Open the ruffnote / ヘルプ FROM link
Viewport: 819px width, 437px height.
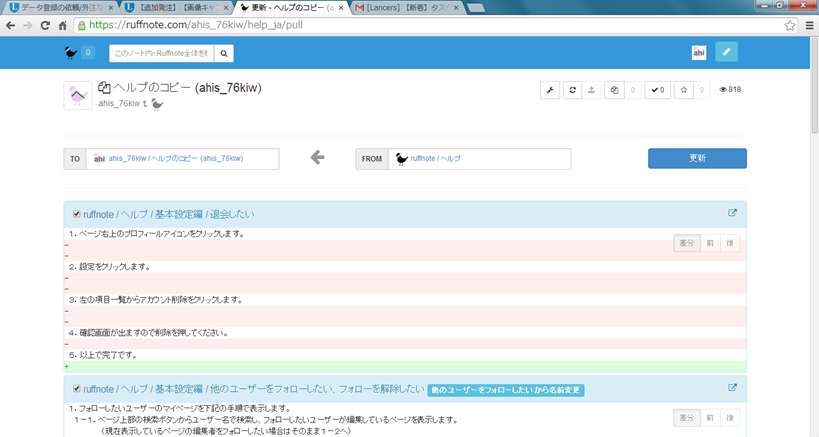click(x=435, y=158)
